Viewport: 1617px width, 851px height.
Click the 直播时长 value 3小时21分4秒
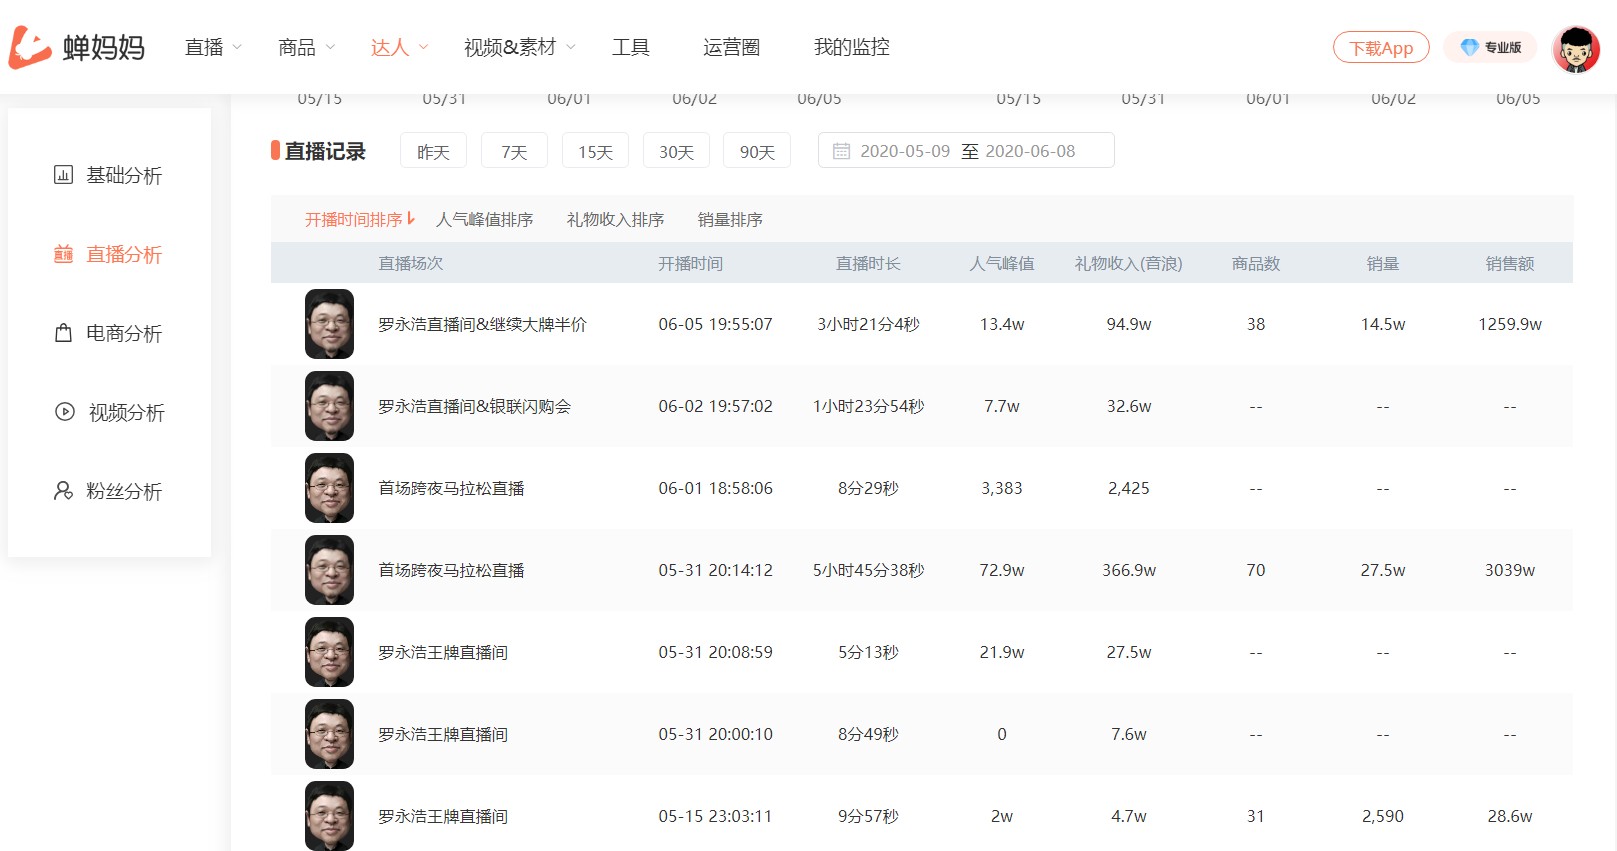click(x=868, y=324)
